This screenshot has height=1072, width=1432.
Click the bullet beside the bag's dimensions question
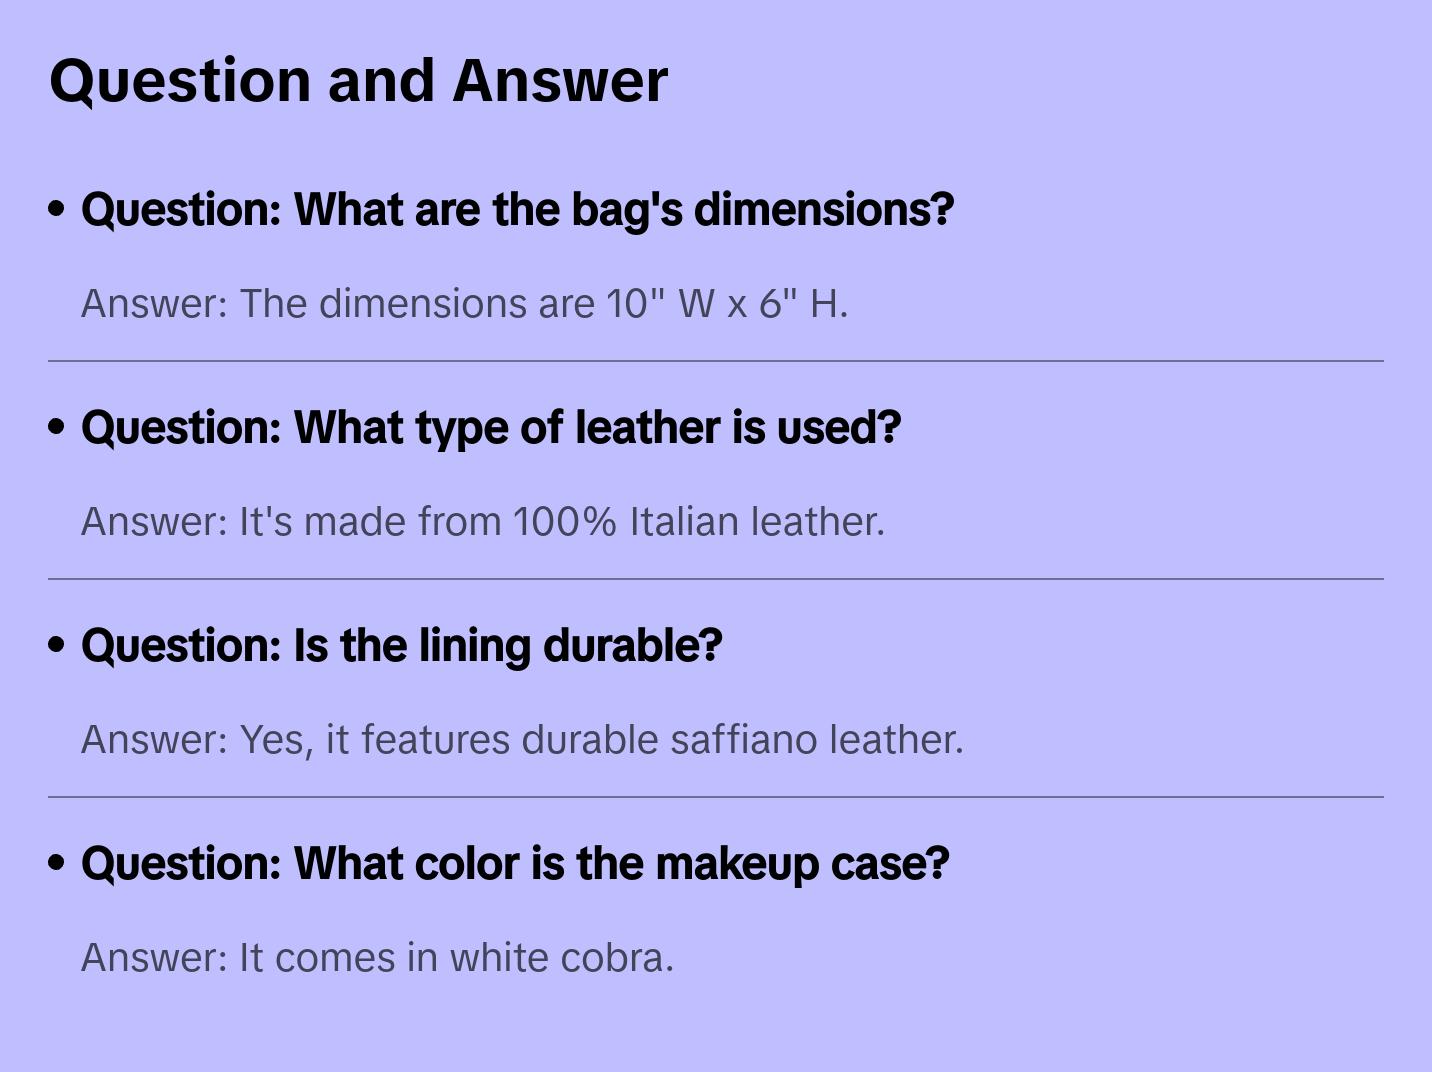tap(57, 209)
